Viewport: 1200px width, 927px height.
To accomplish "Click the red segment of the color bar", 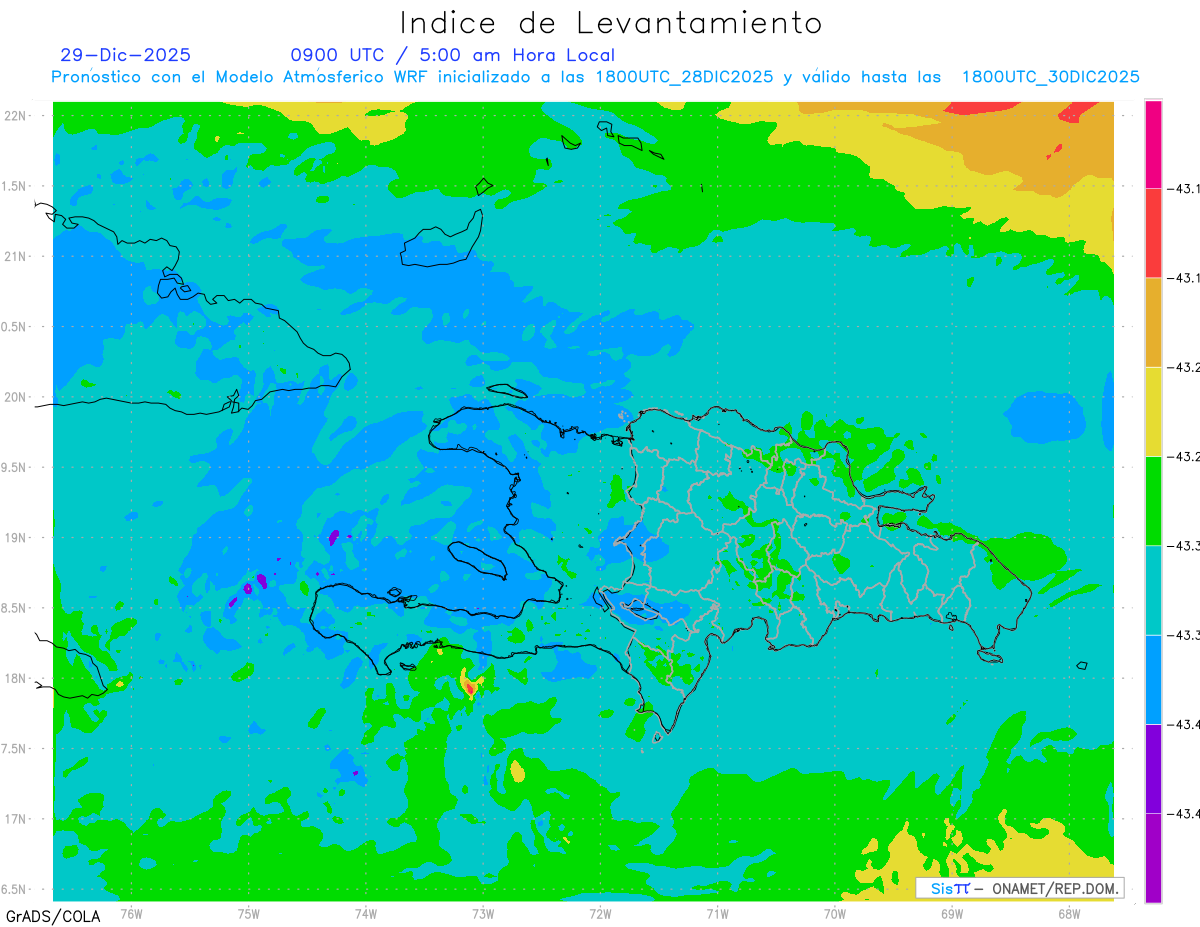I will tap(1153, 233).
